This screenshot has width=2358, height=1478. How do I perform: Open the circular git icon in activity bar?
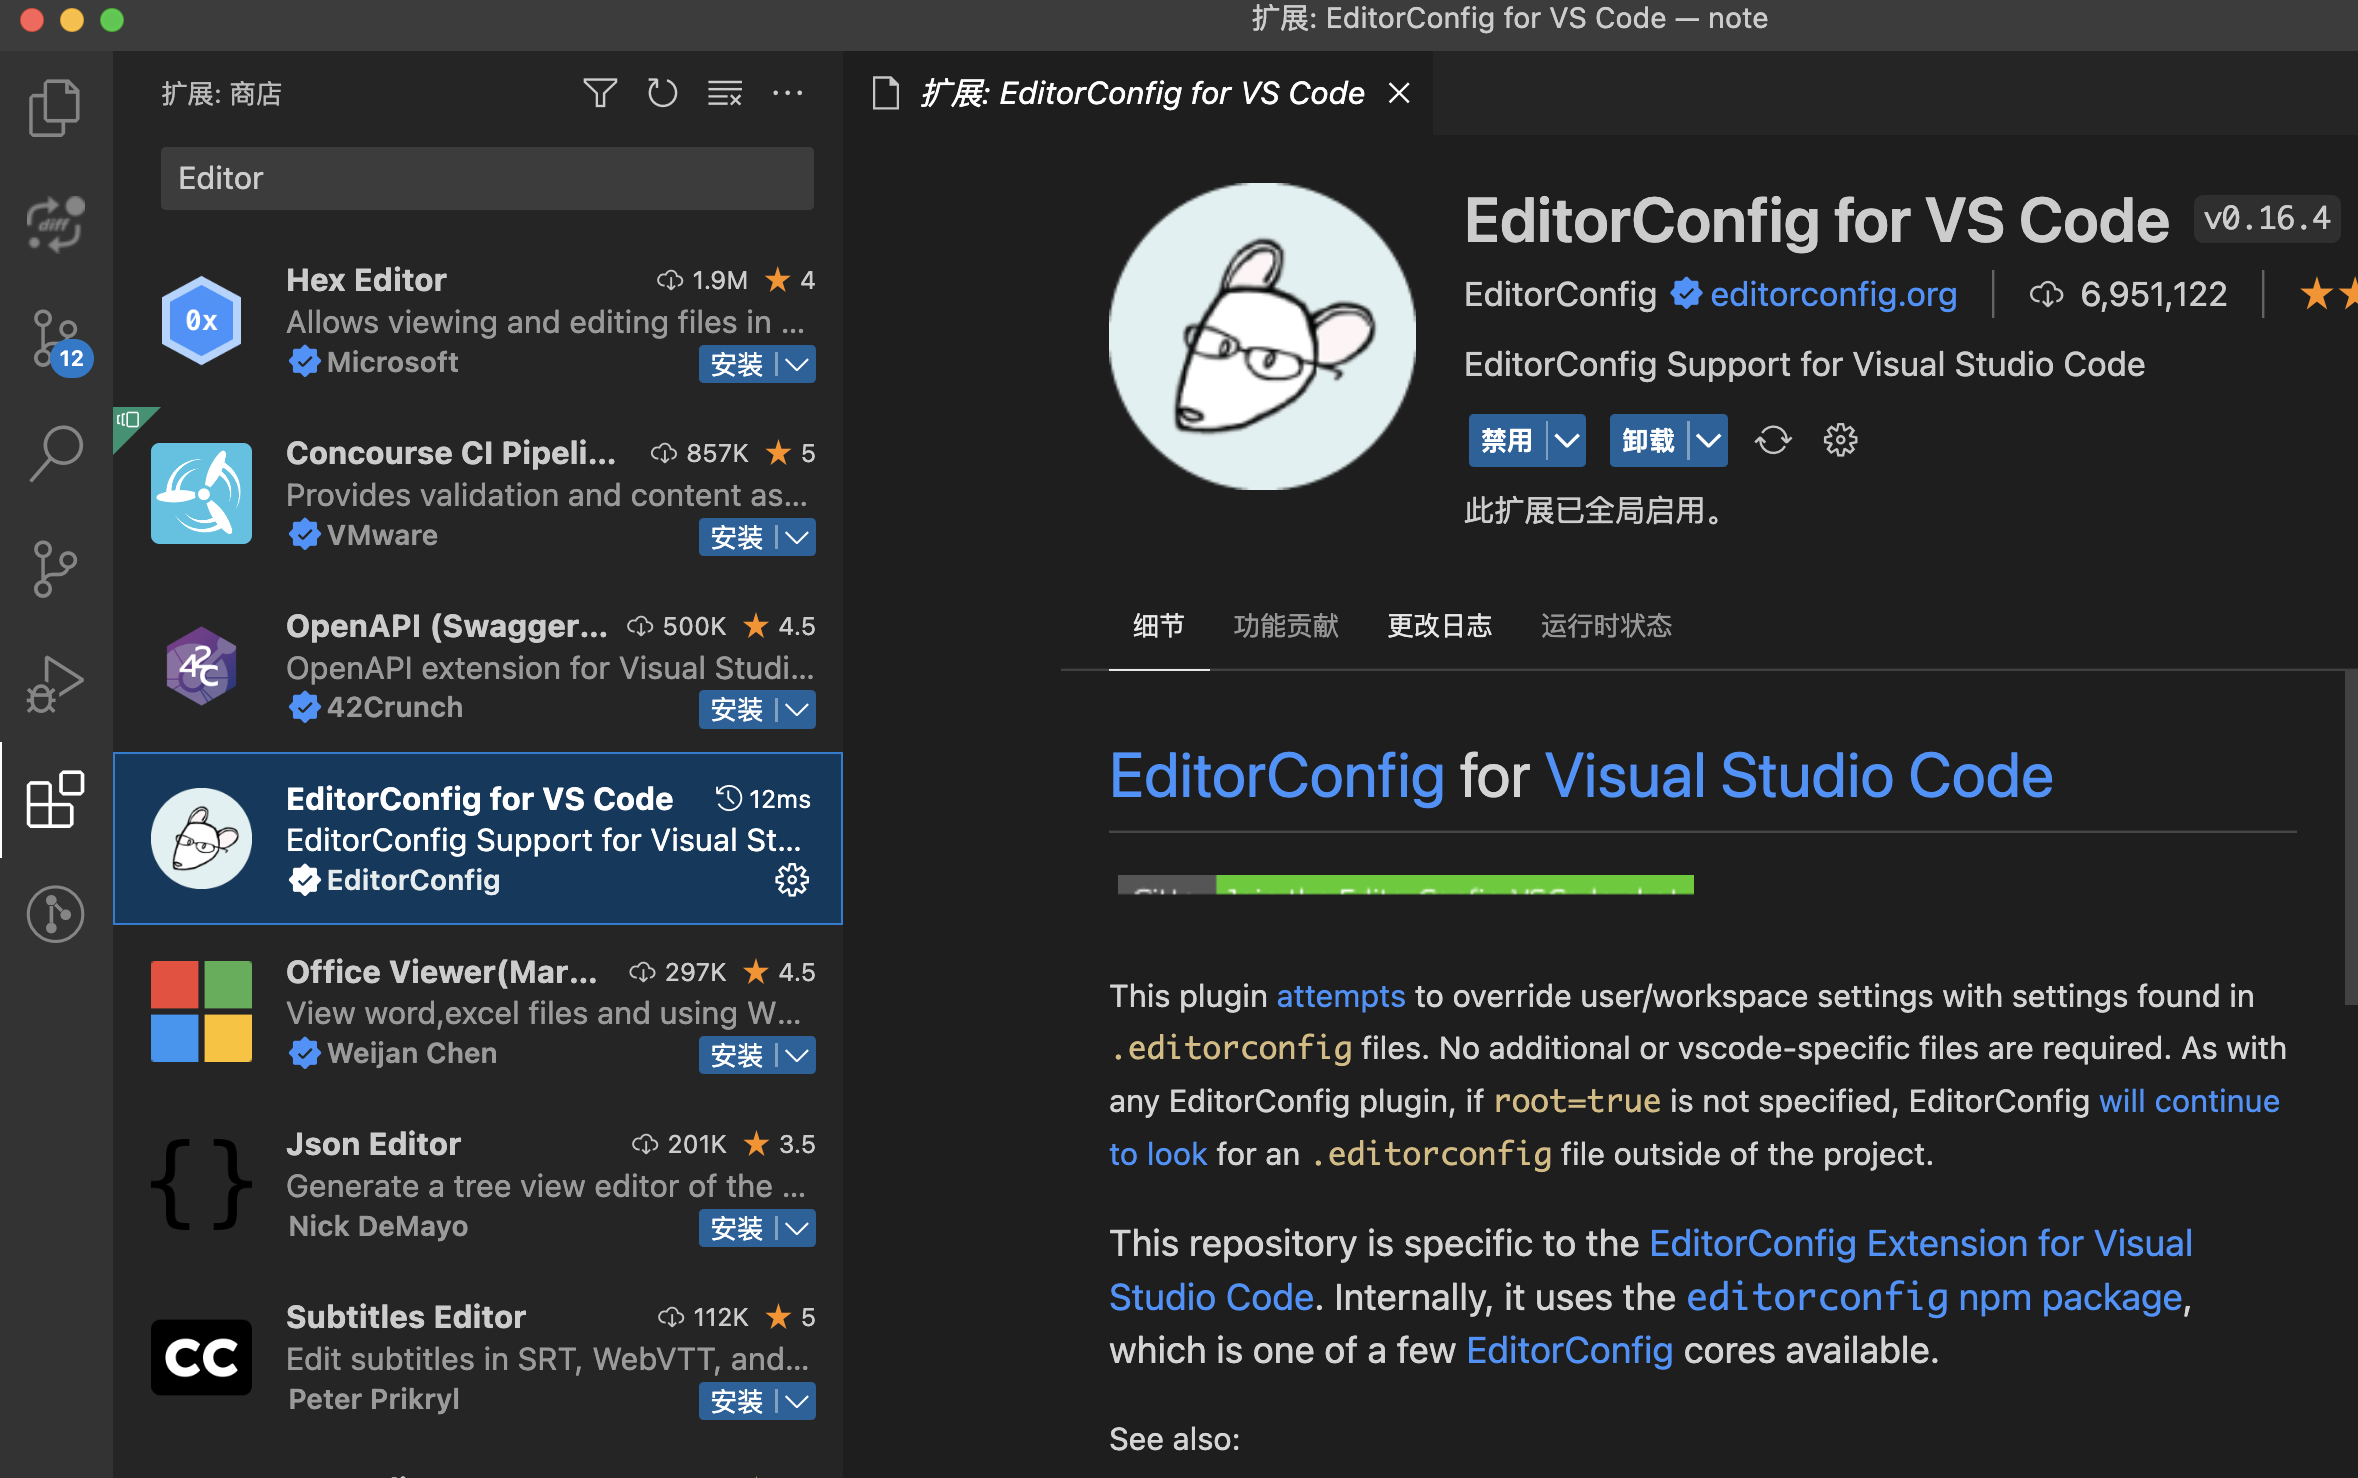[55, 914]
